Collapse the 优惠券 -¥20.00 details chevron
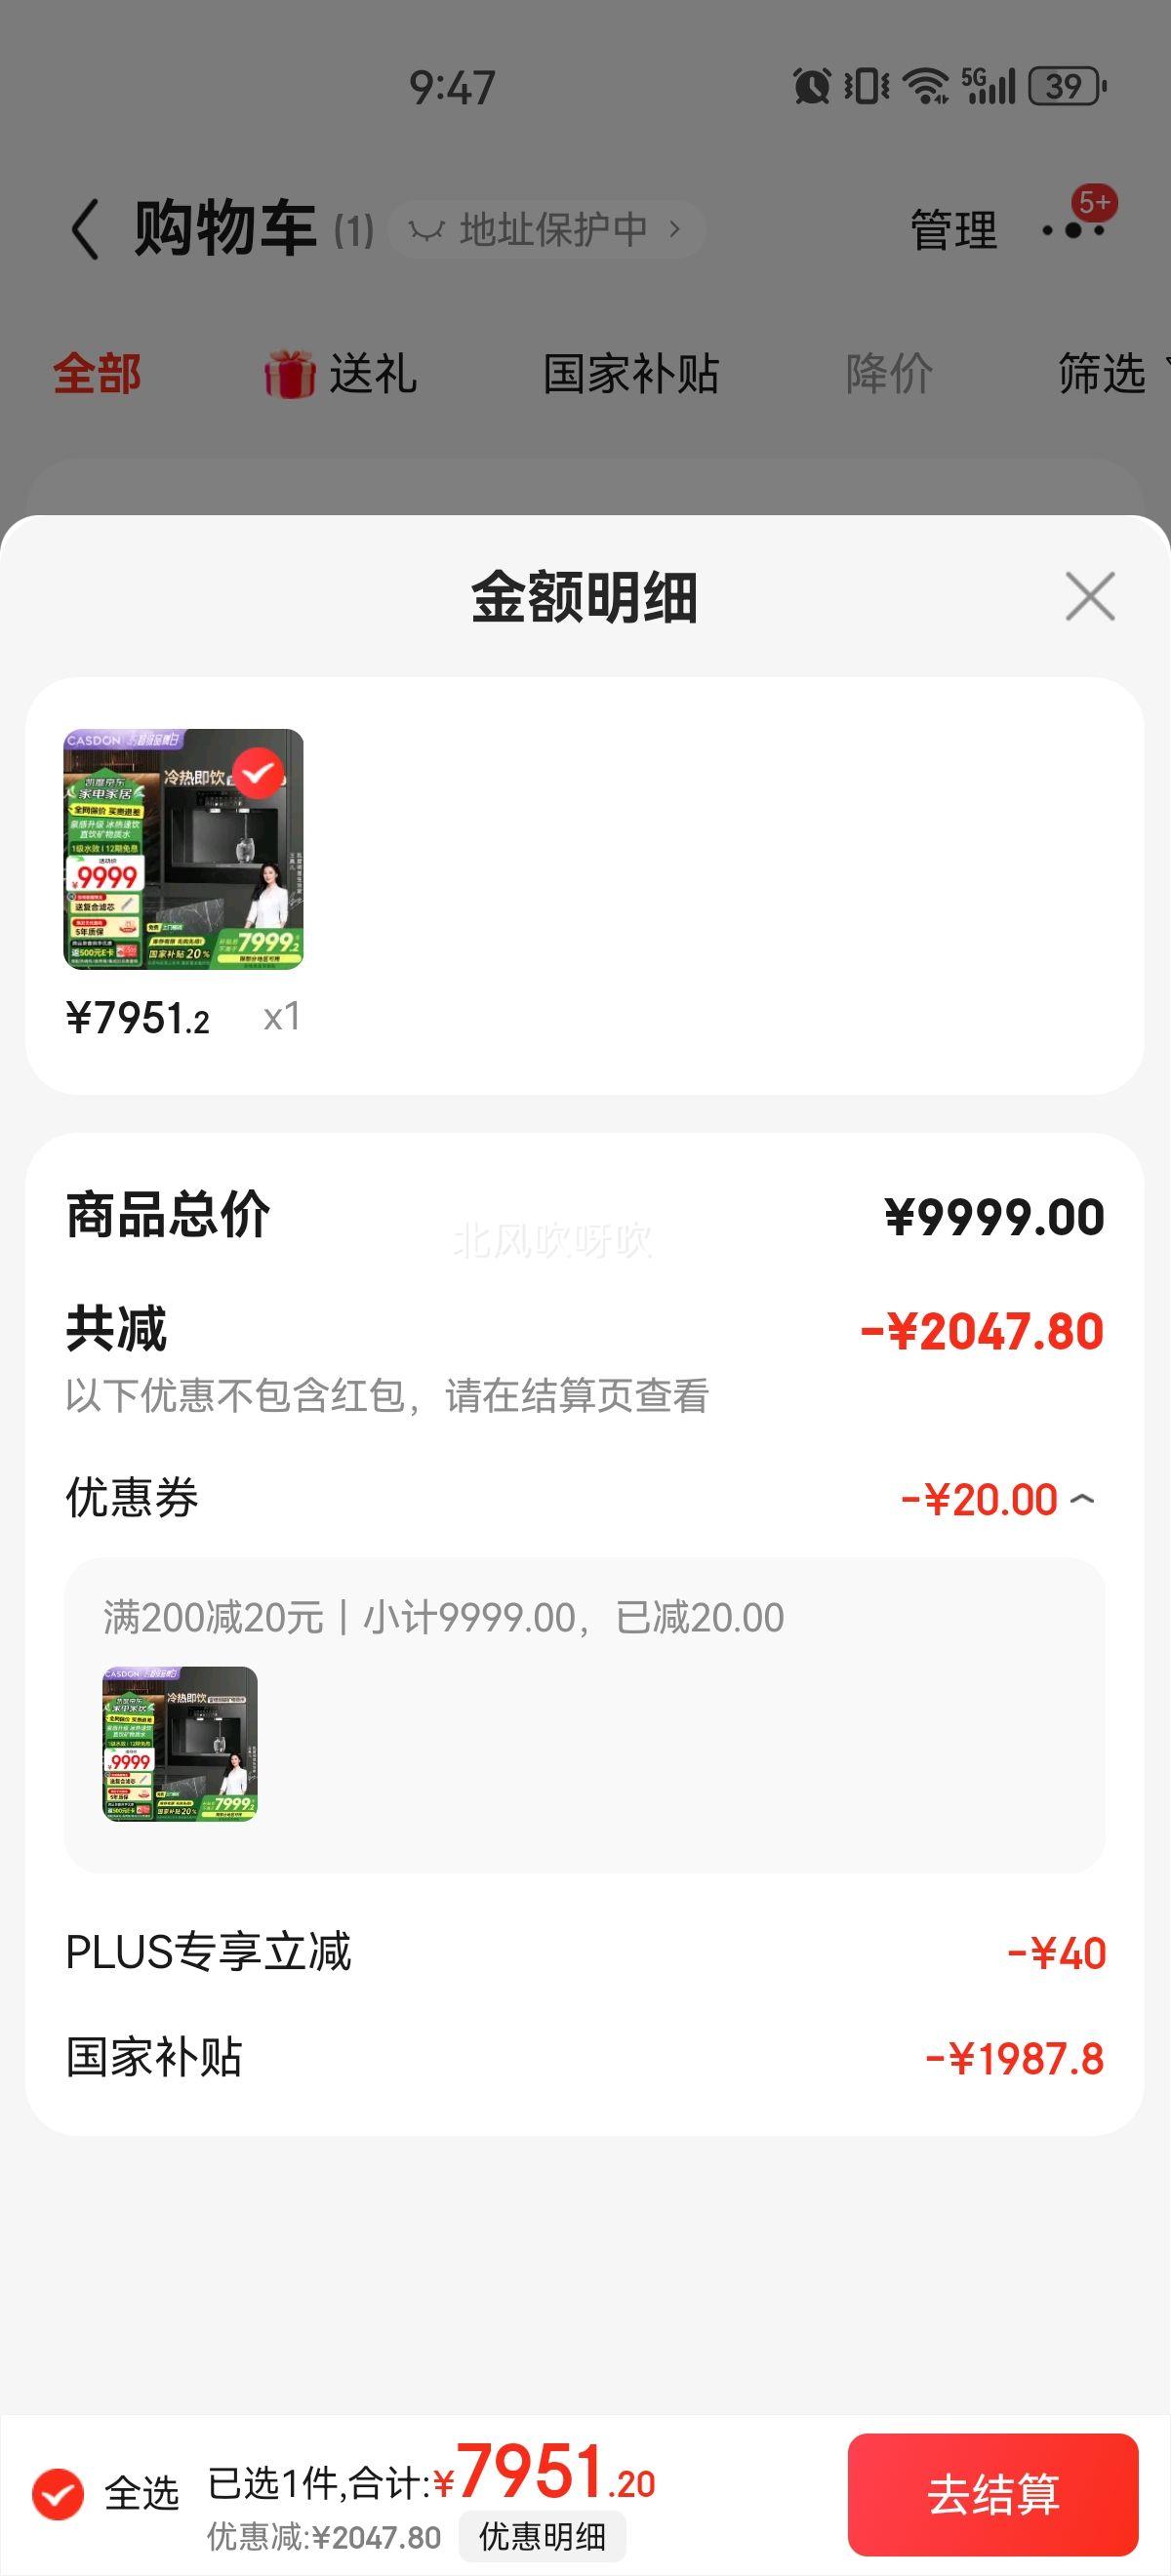 (1082, 1499)
